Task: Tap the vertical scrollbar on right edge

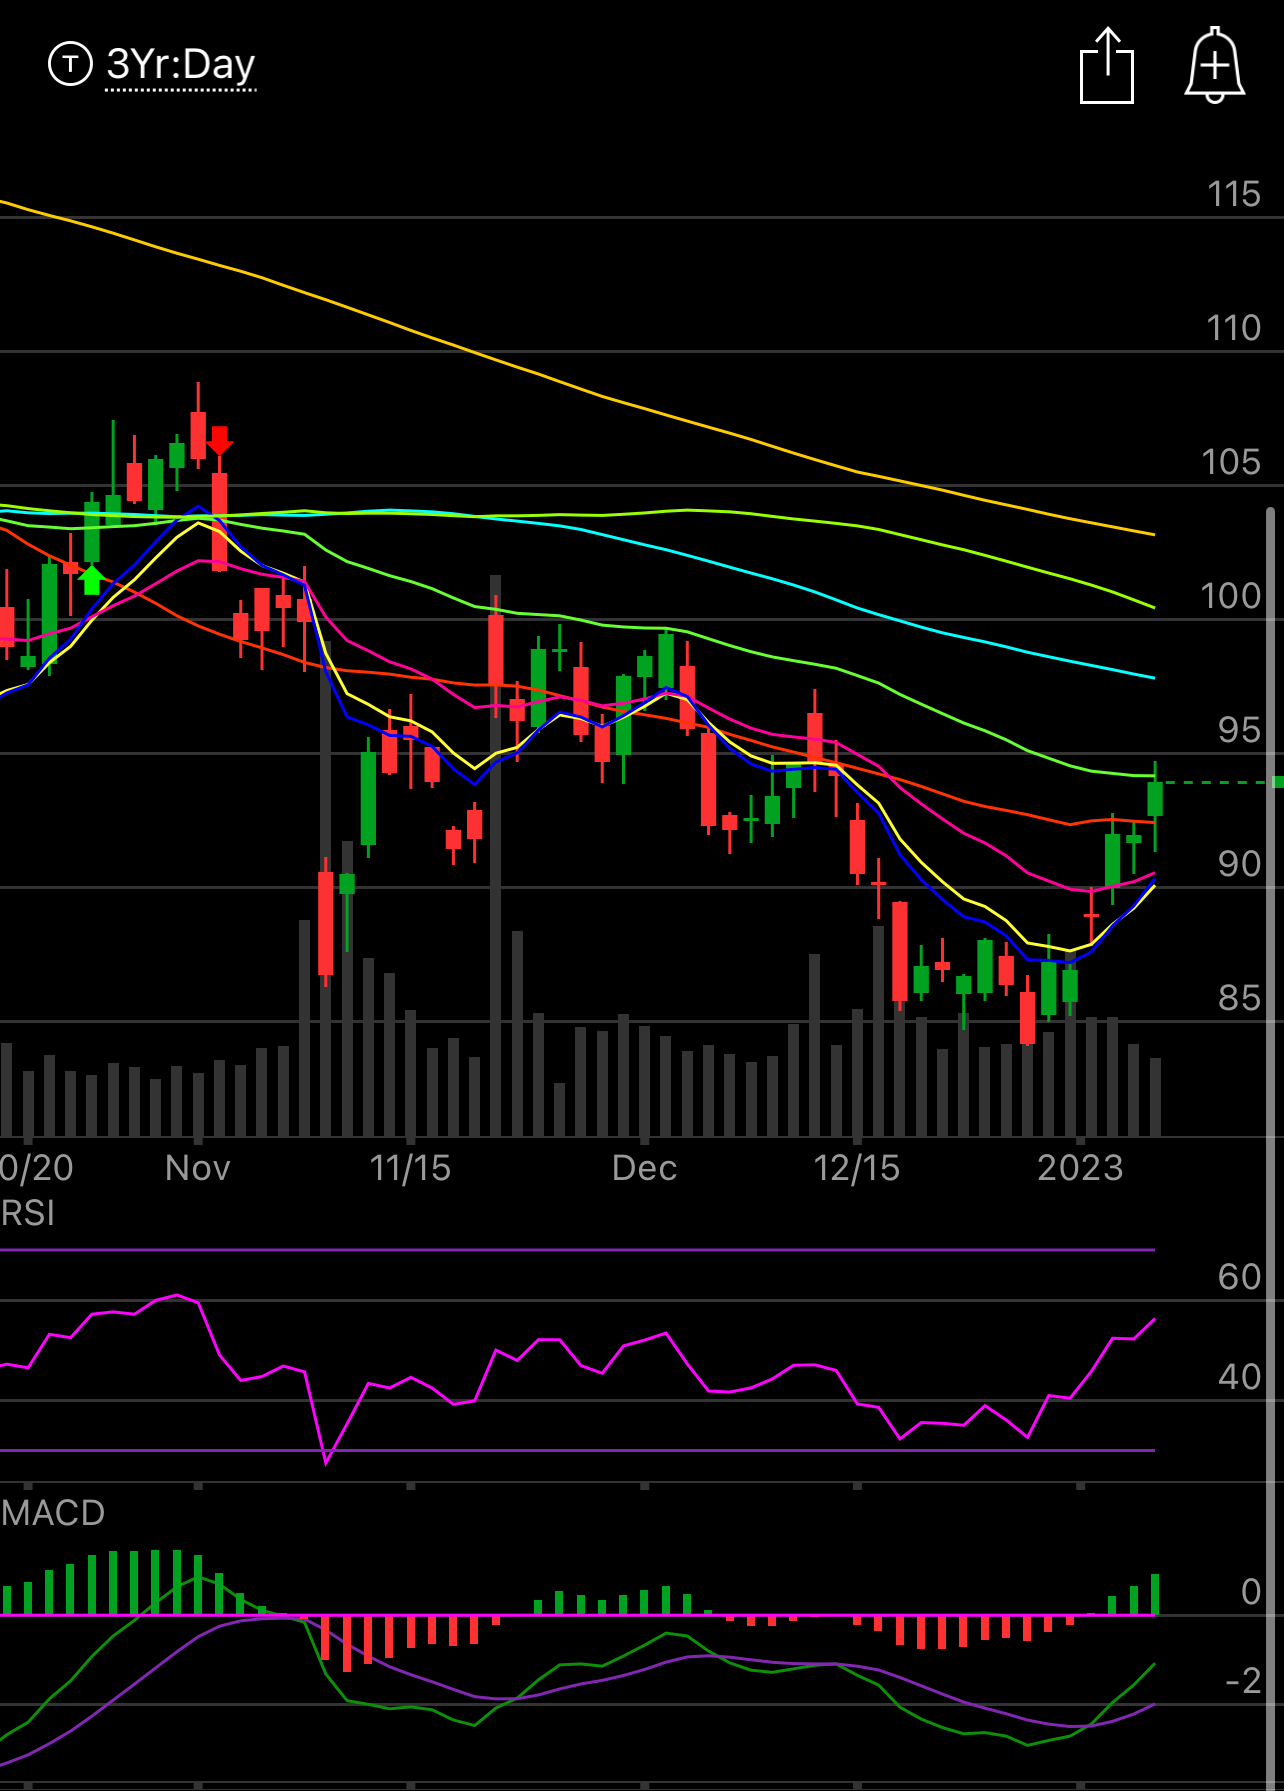Action: 1270,1148
